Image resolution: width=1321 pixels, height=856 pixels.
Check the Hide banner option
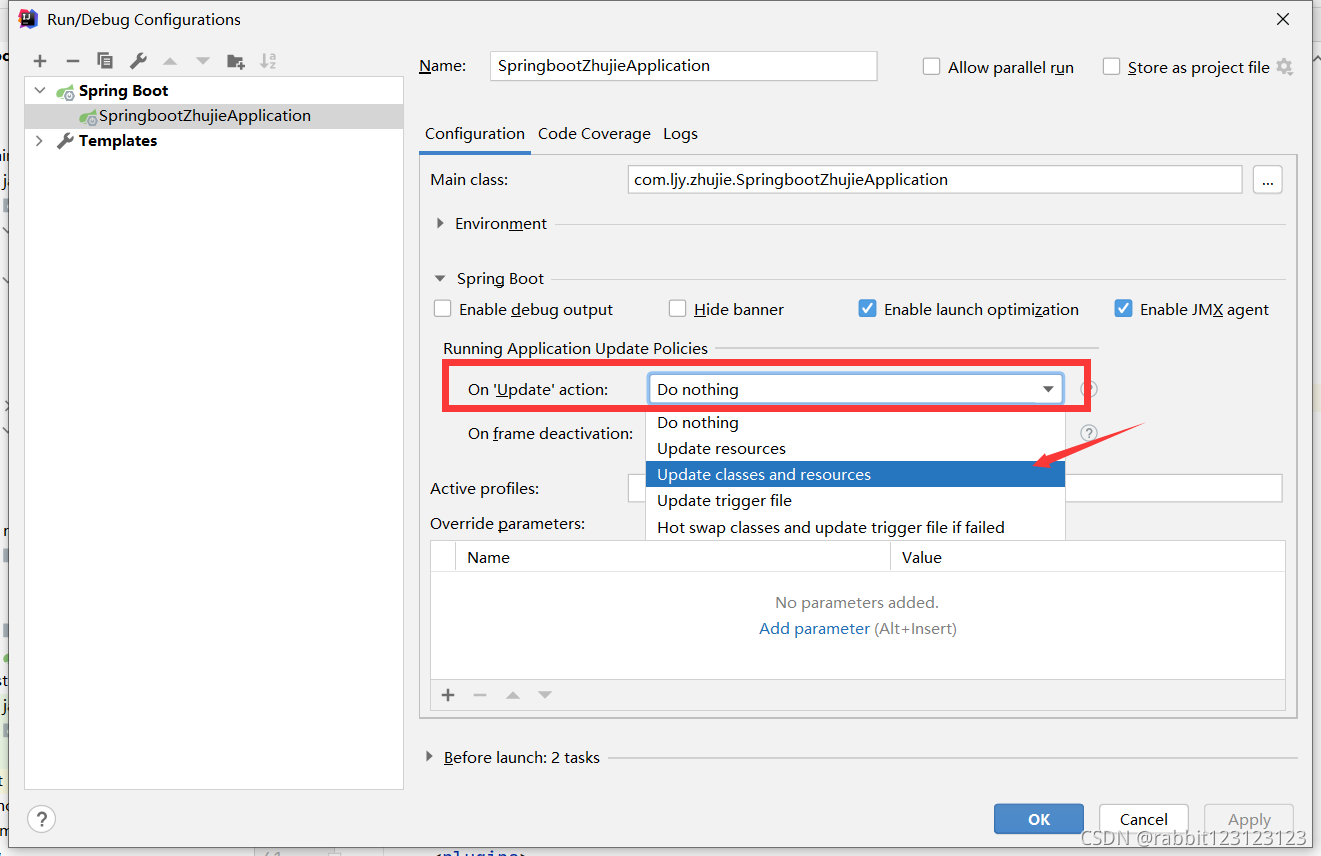click(677, 309)
